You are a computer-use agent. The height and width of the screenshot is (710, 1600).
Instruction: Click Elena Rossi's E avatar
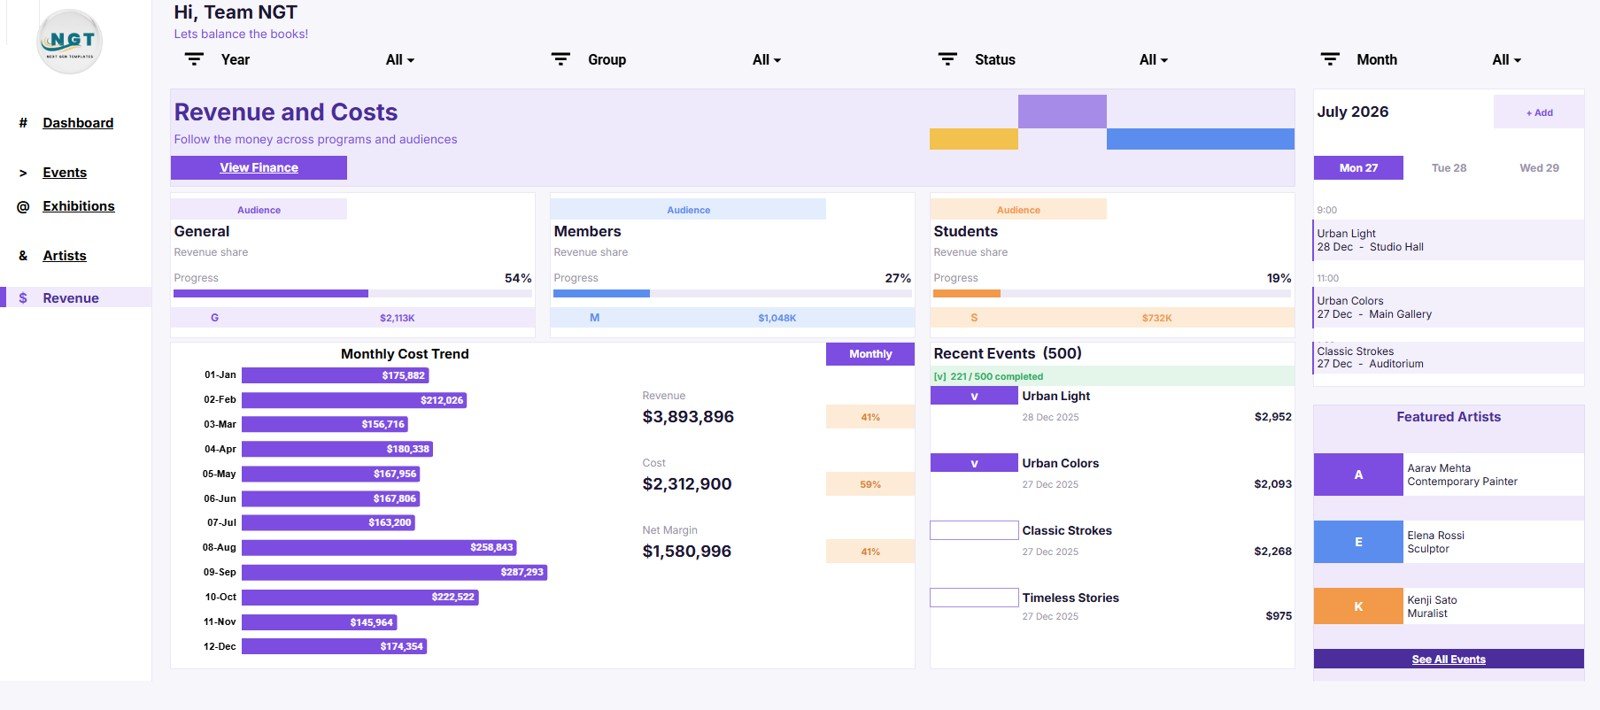point(1358,542)
